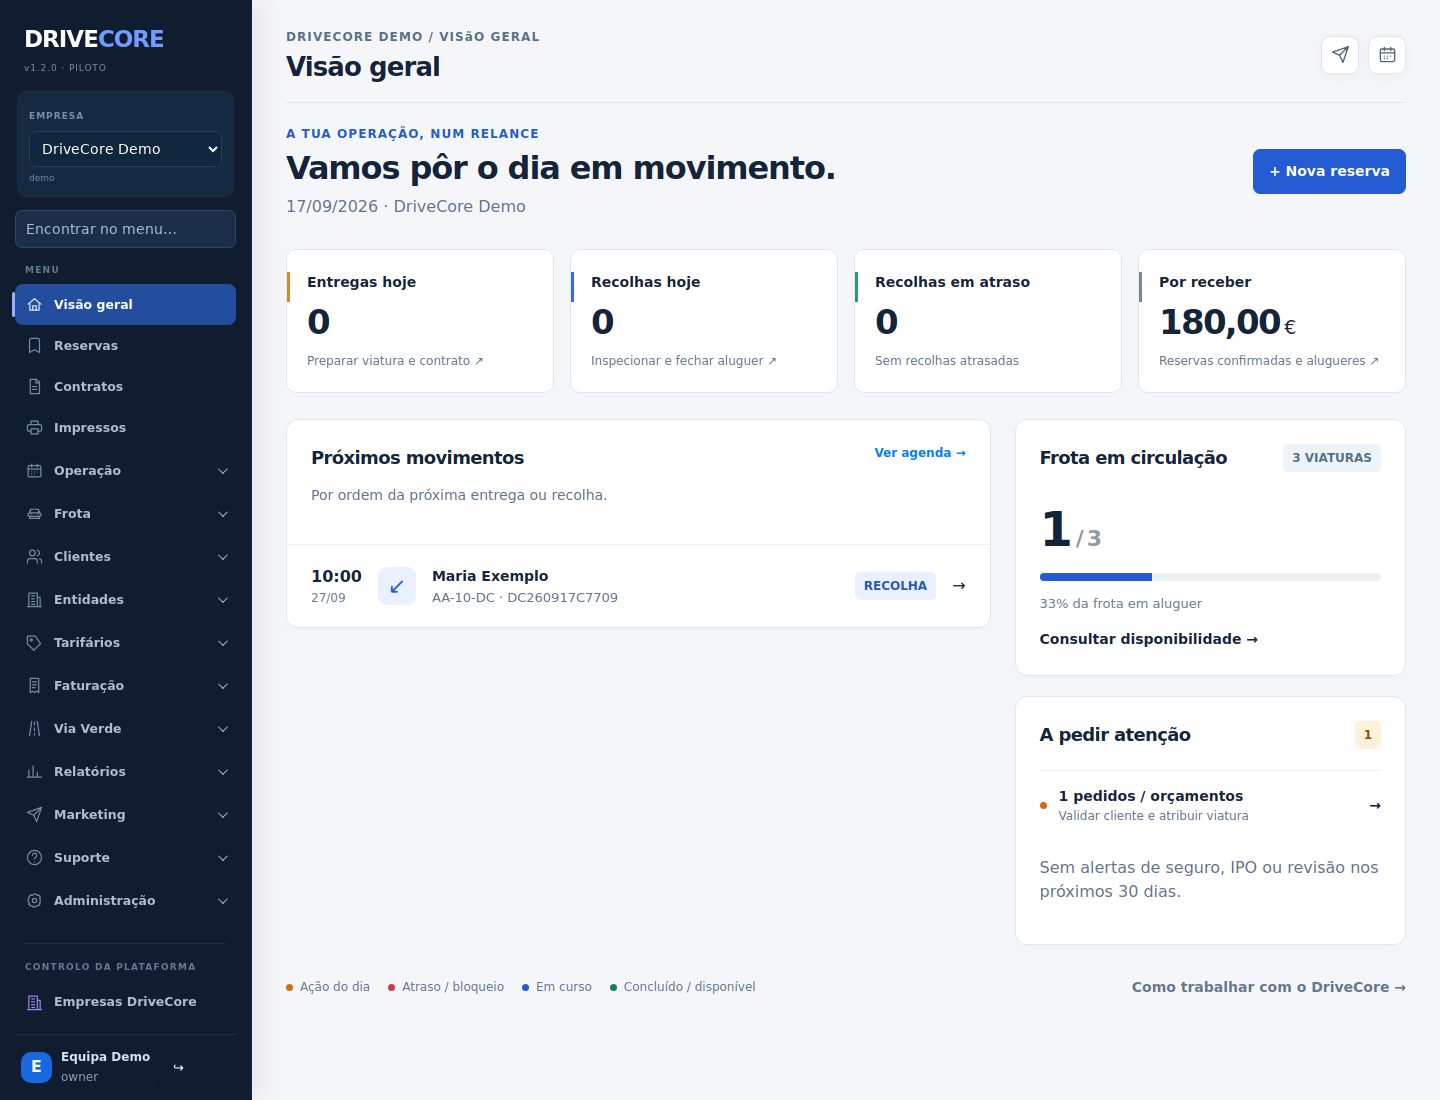1440x1100 pixels.
Task: Expand the Operação menu chevron
Action: 223,471
